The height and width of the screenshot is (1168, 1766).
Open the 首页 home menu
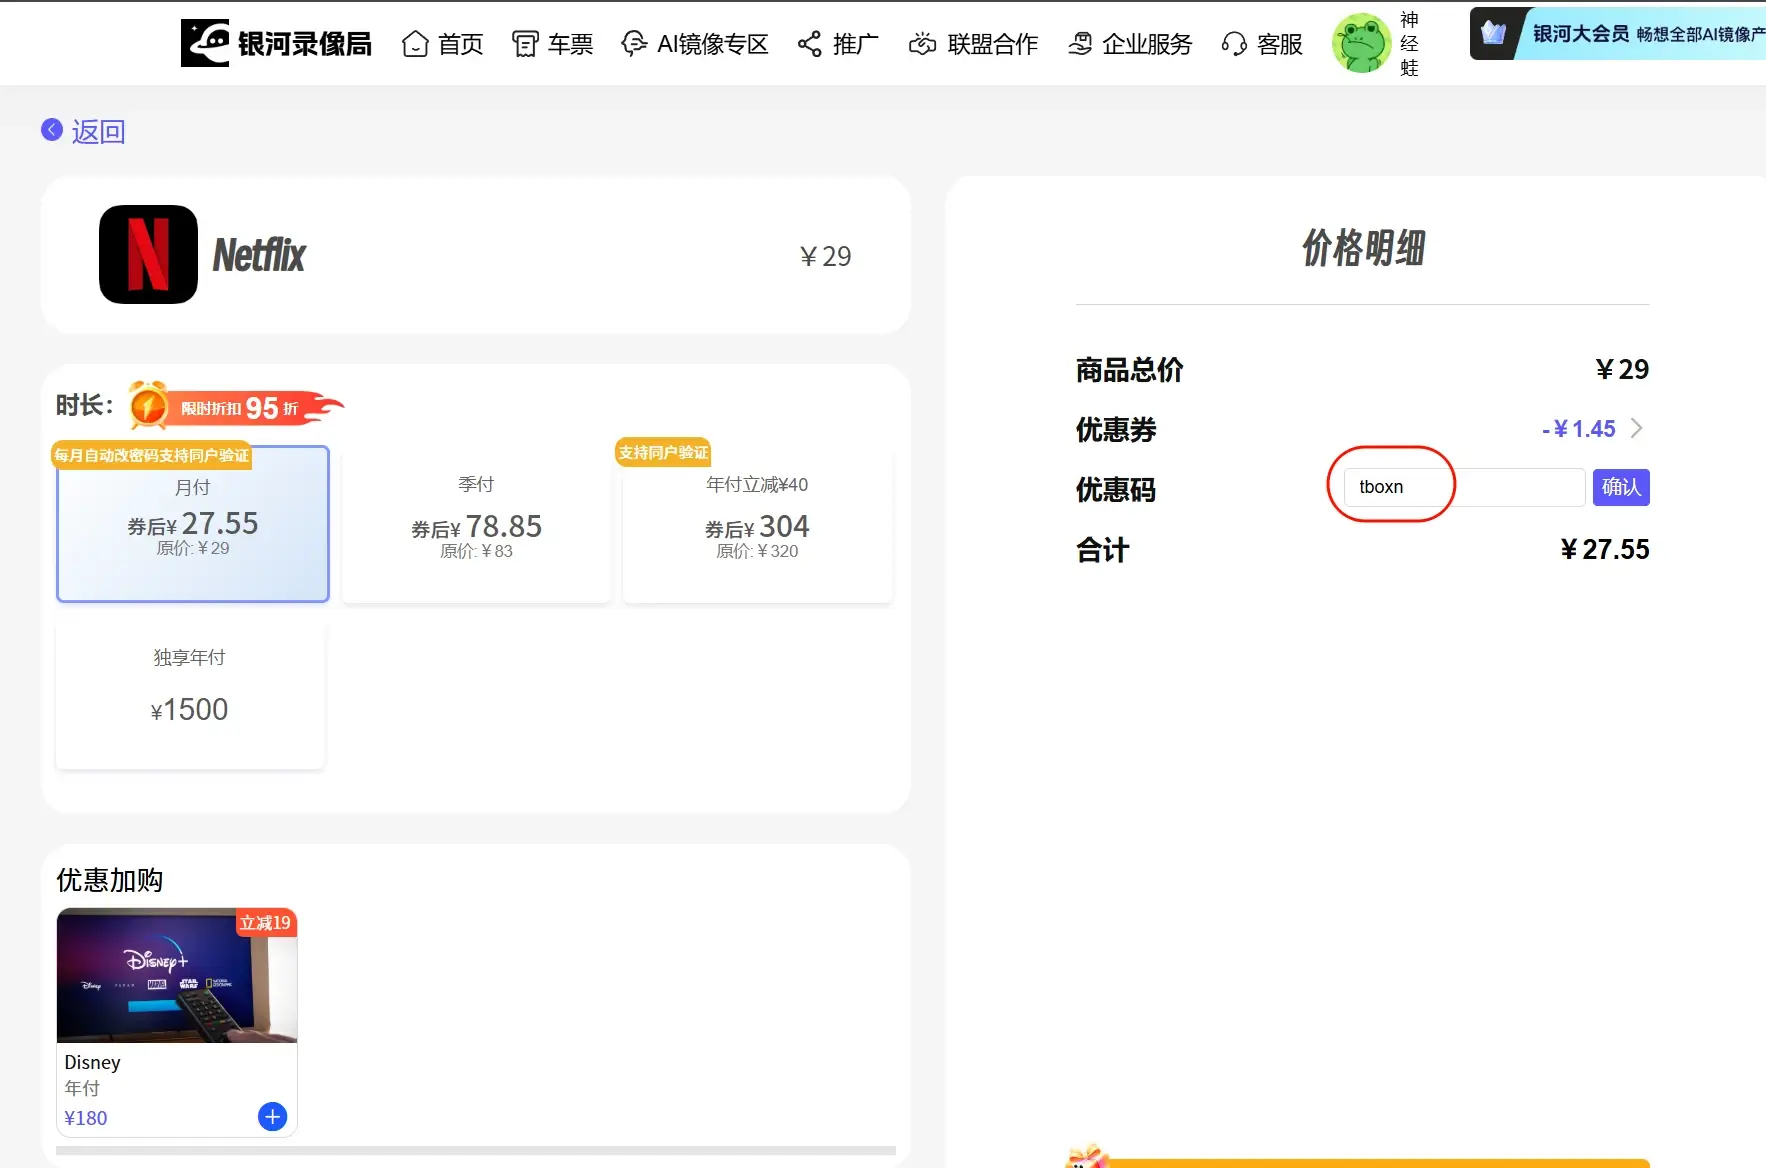tap(443, 44)
